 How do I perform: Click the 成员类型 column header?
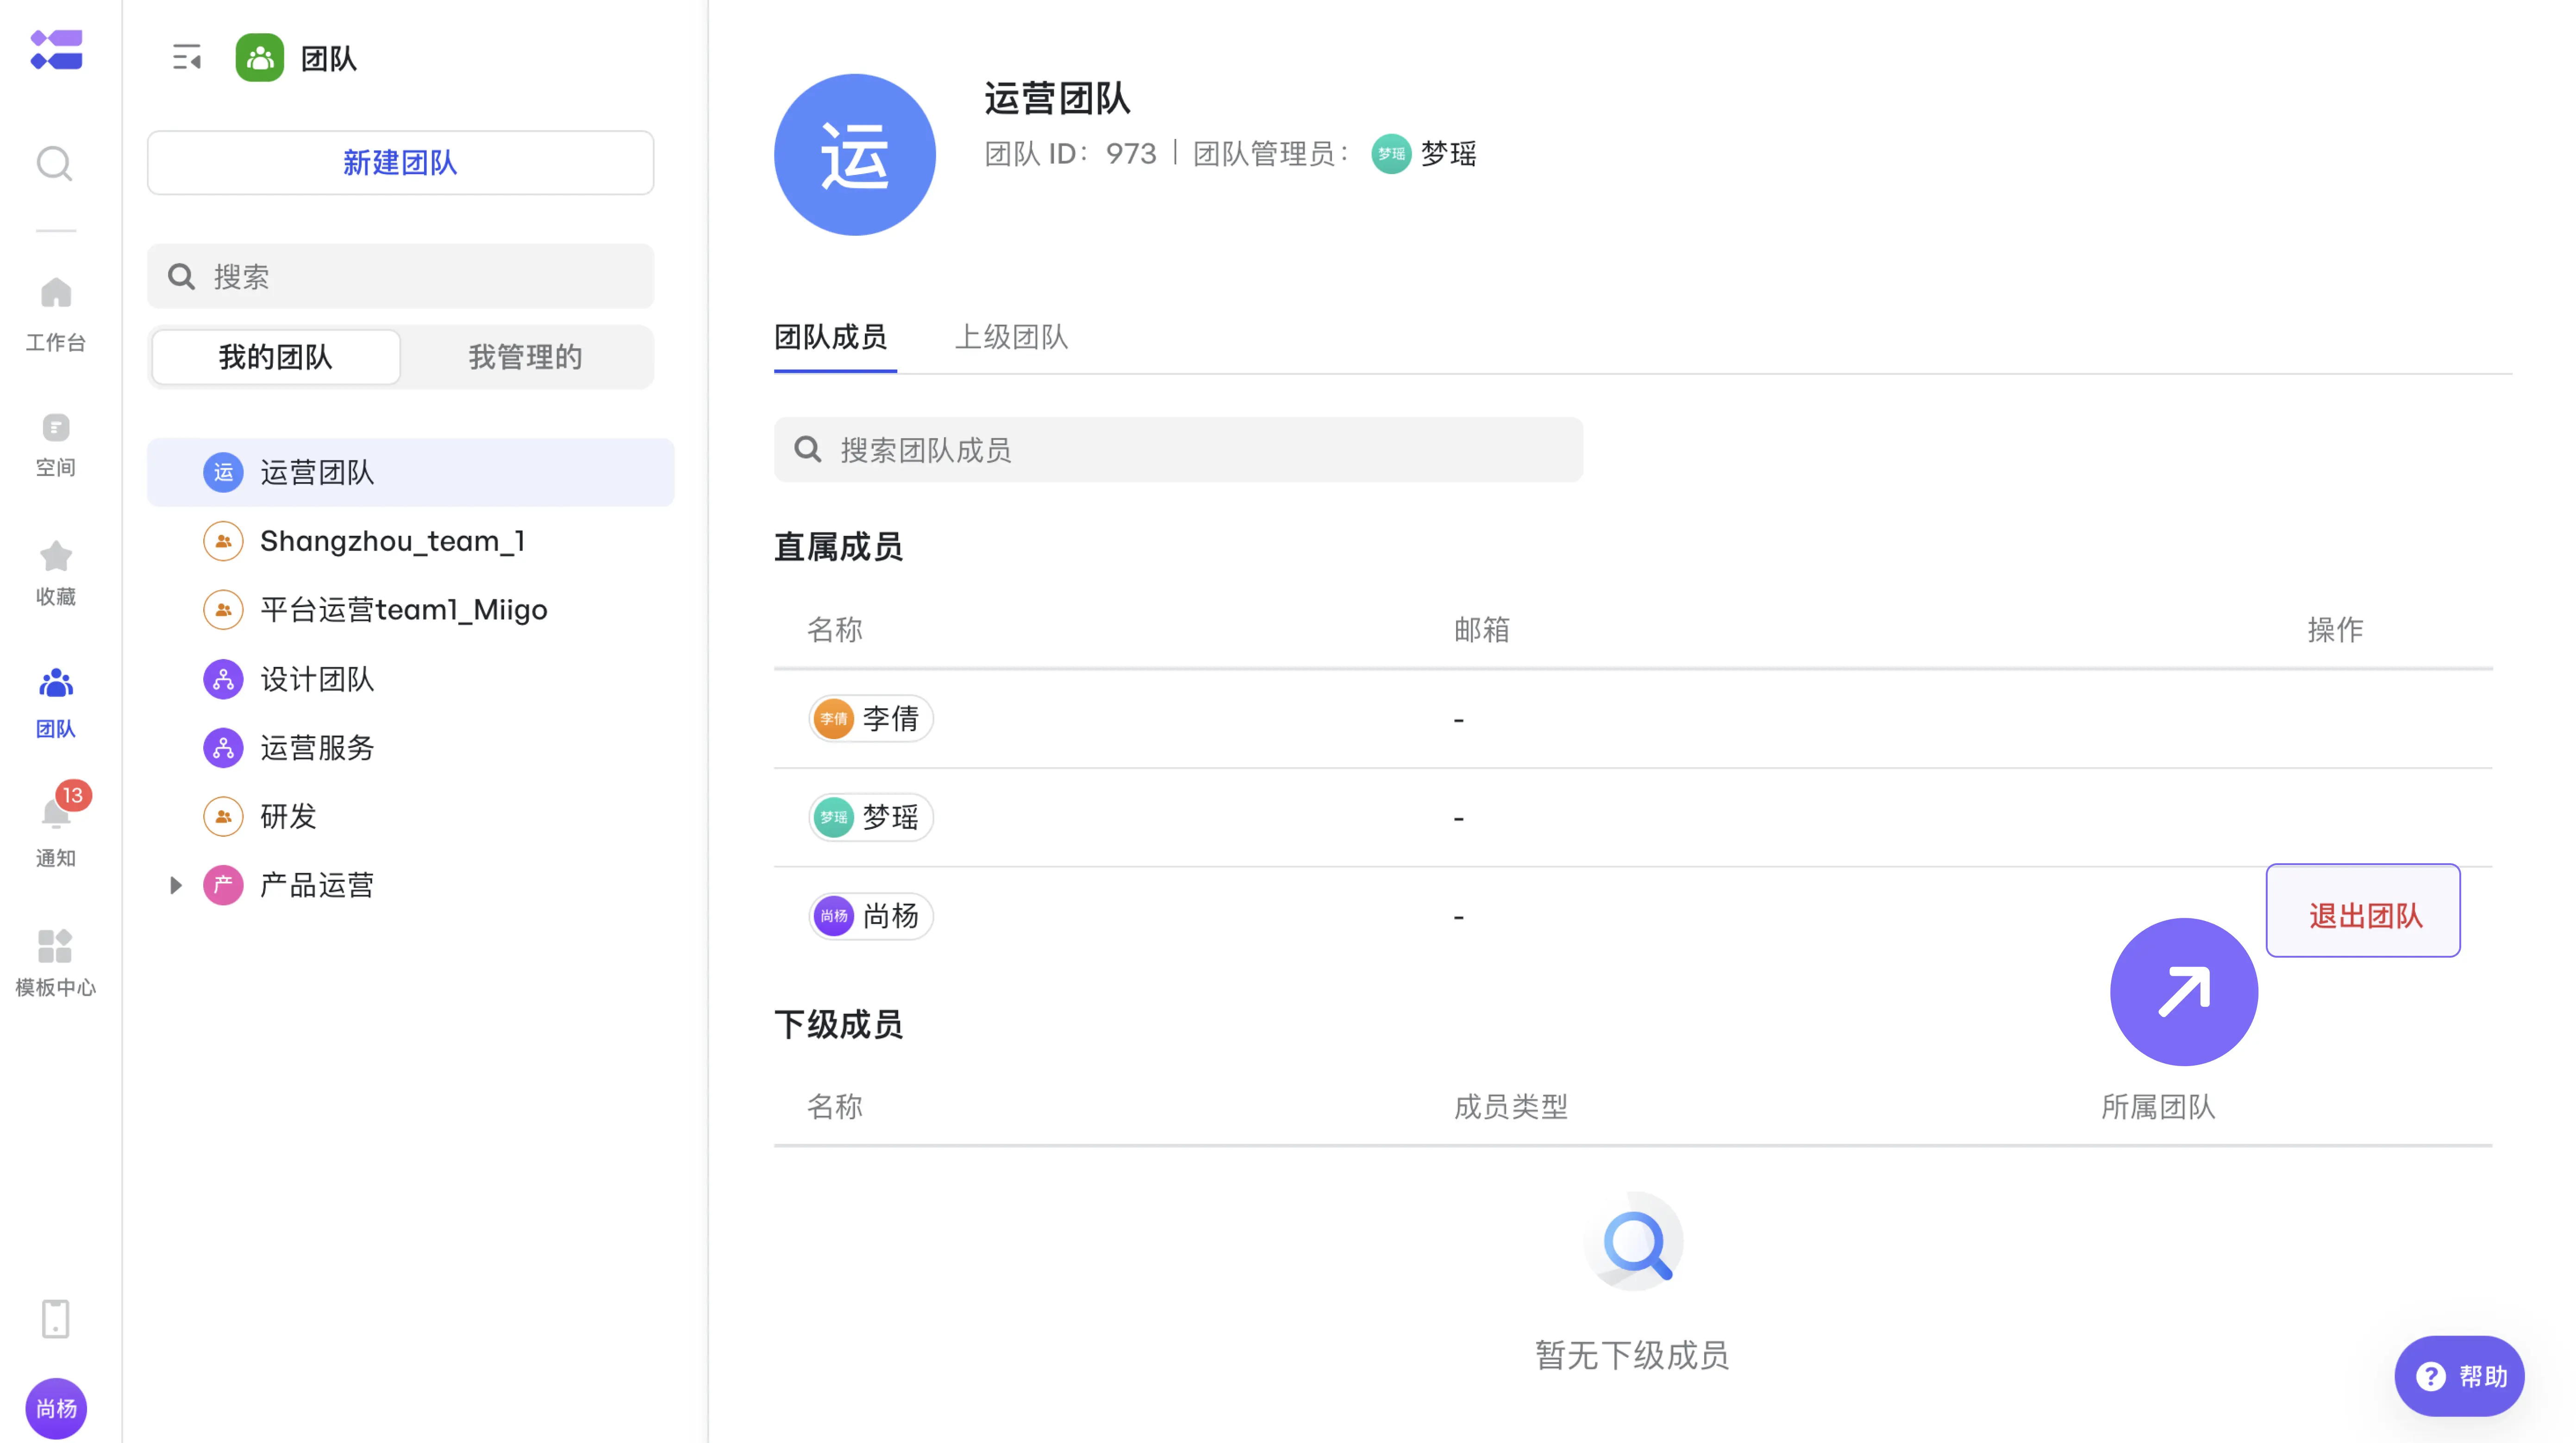[1511, 1107]
